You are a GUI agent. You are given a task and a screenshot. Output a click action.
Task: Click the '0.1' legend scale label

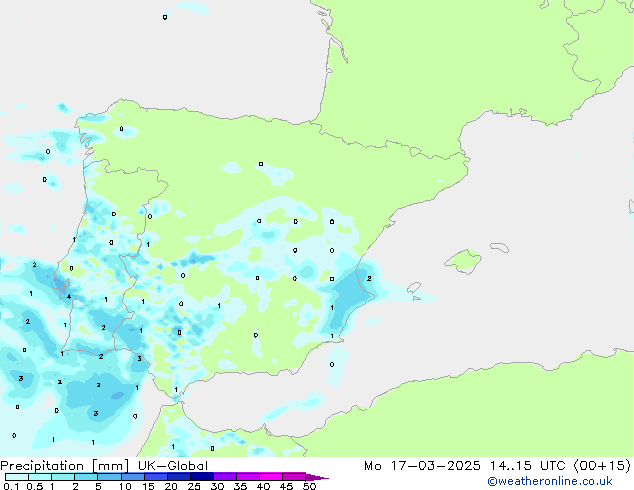[11, 486]
